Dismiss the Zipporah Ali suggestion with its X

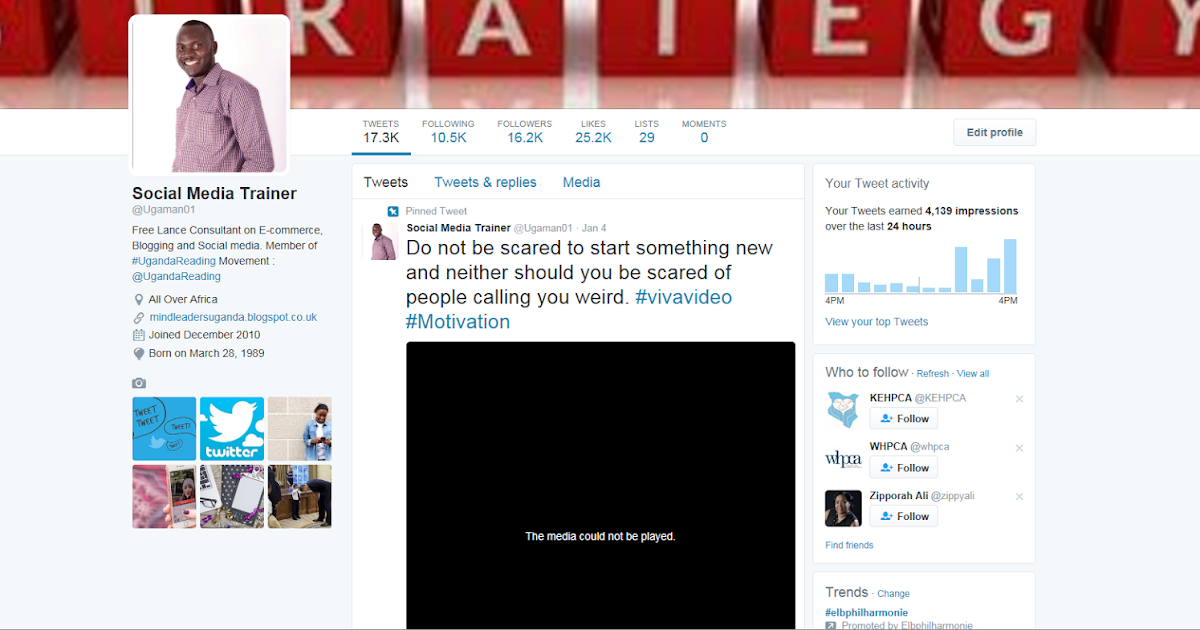tap(1019, 496)
